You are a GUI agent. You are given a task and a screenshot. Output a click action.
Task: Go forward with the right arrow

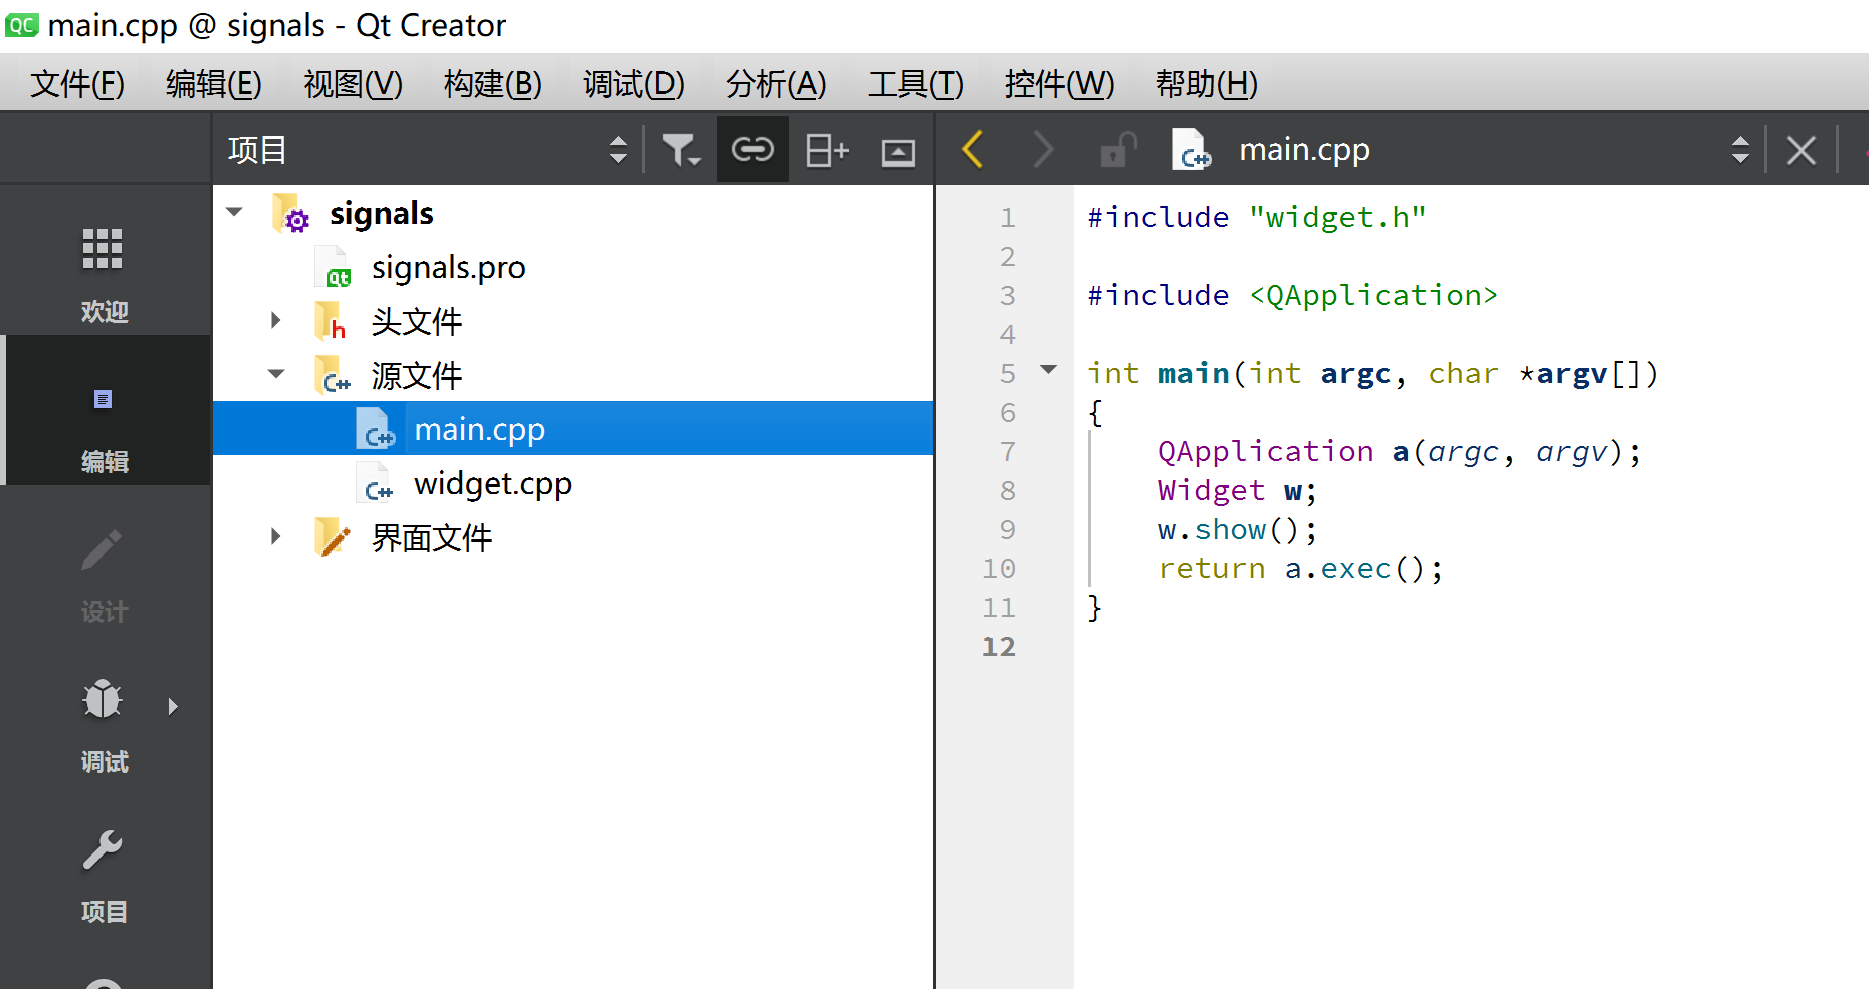click(1043, 150)
